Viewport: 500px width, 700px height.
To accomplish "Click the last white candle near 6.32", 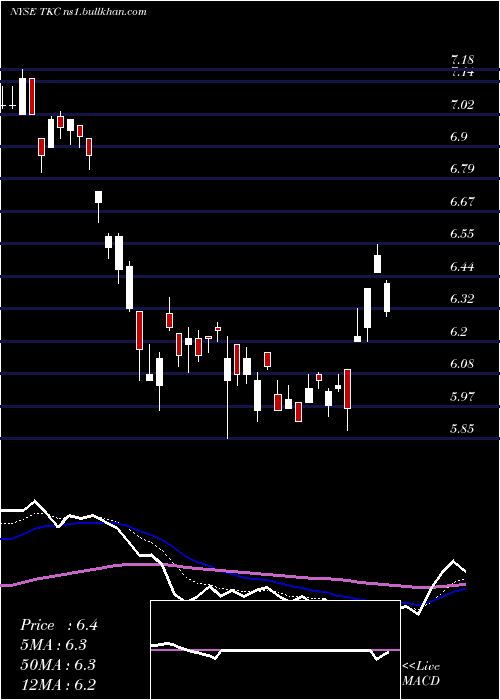I will click(387, 297).
